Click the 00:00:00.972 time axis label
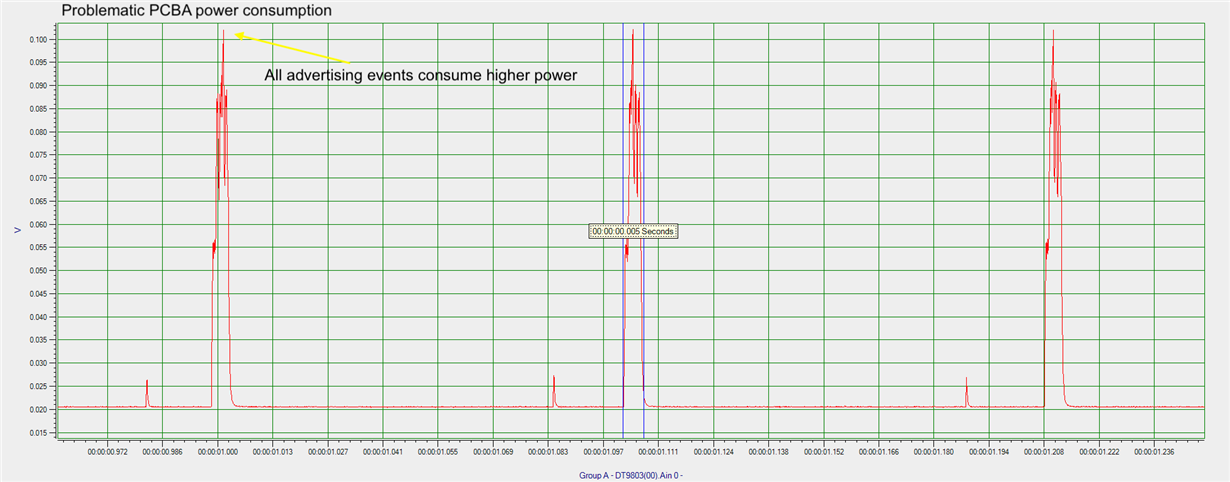1230x482 pixels. click(x=107, y=452)
